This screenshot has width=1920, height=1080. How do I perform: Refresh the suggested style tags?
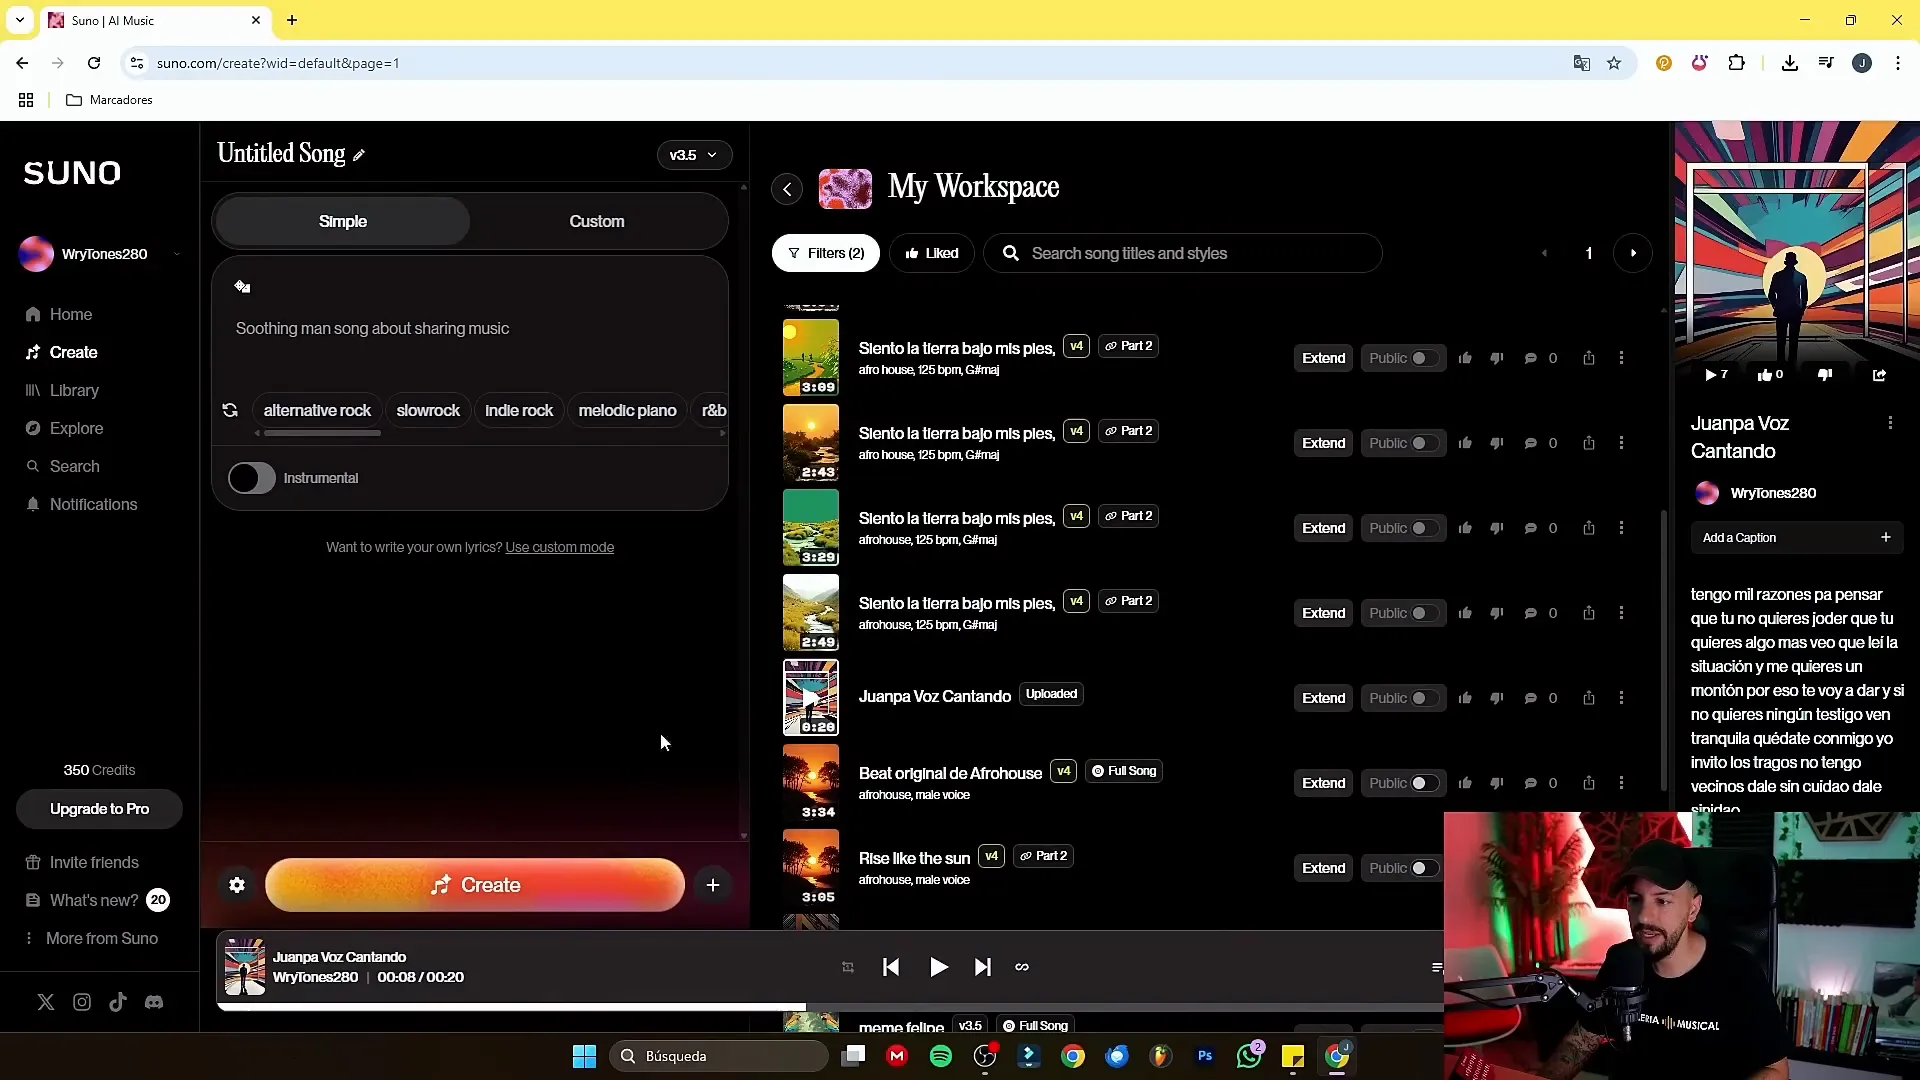point(230,410)
